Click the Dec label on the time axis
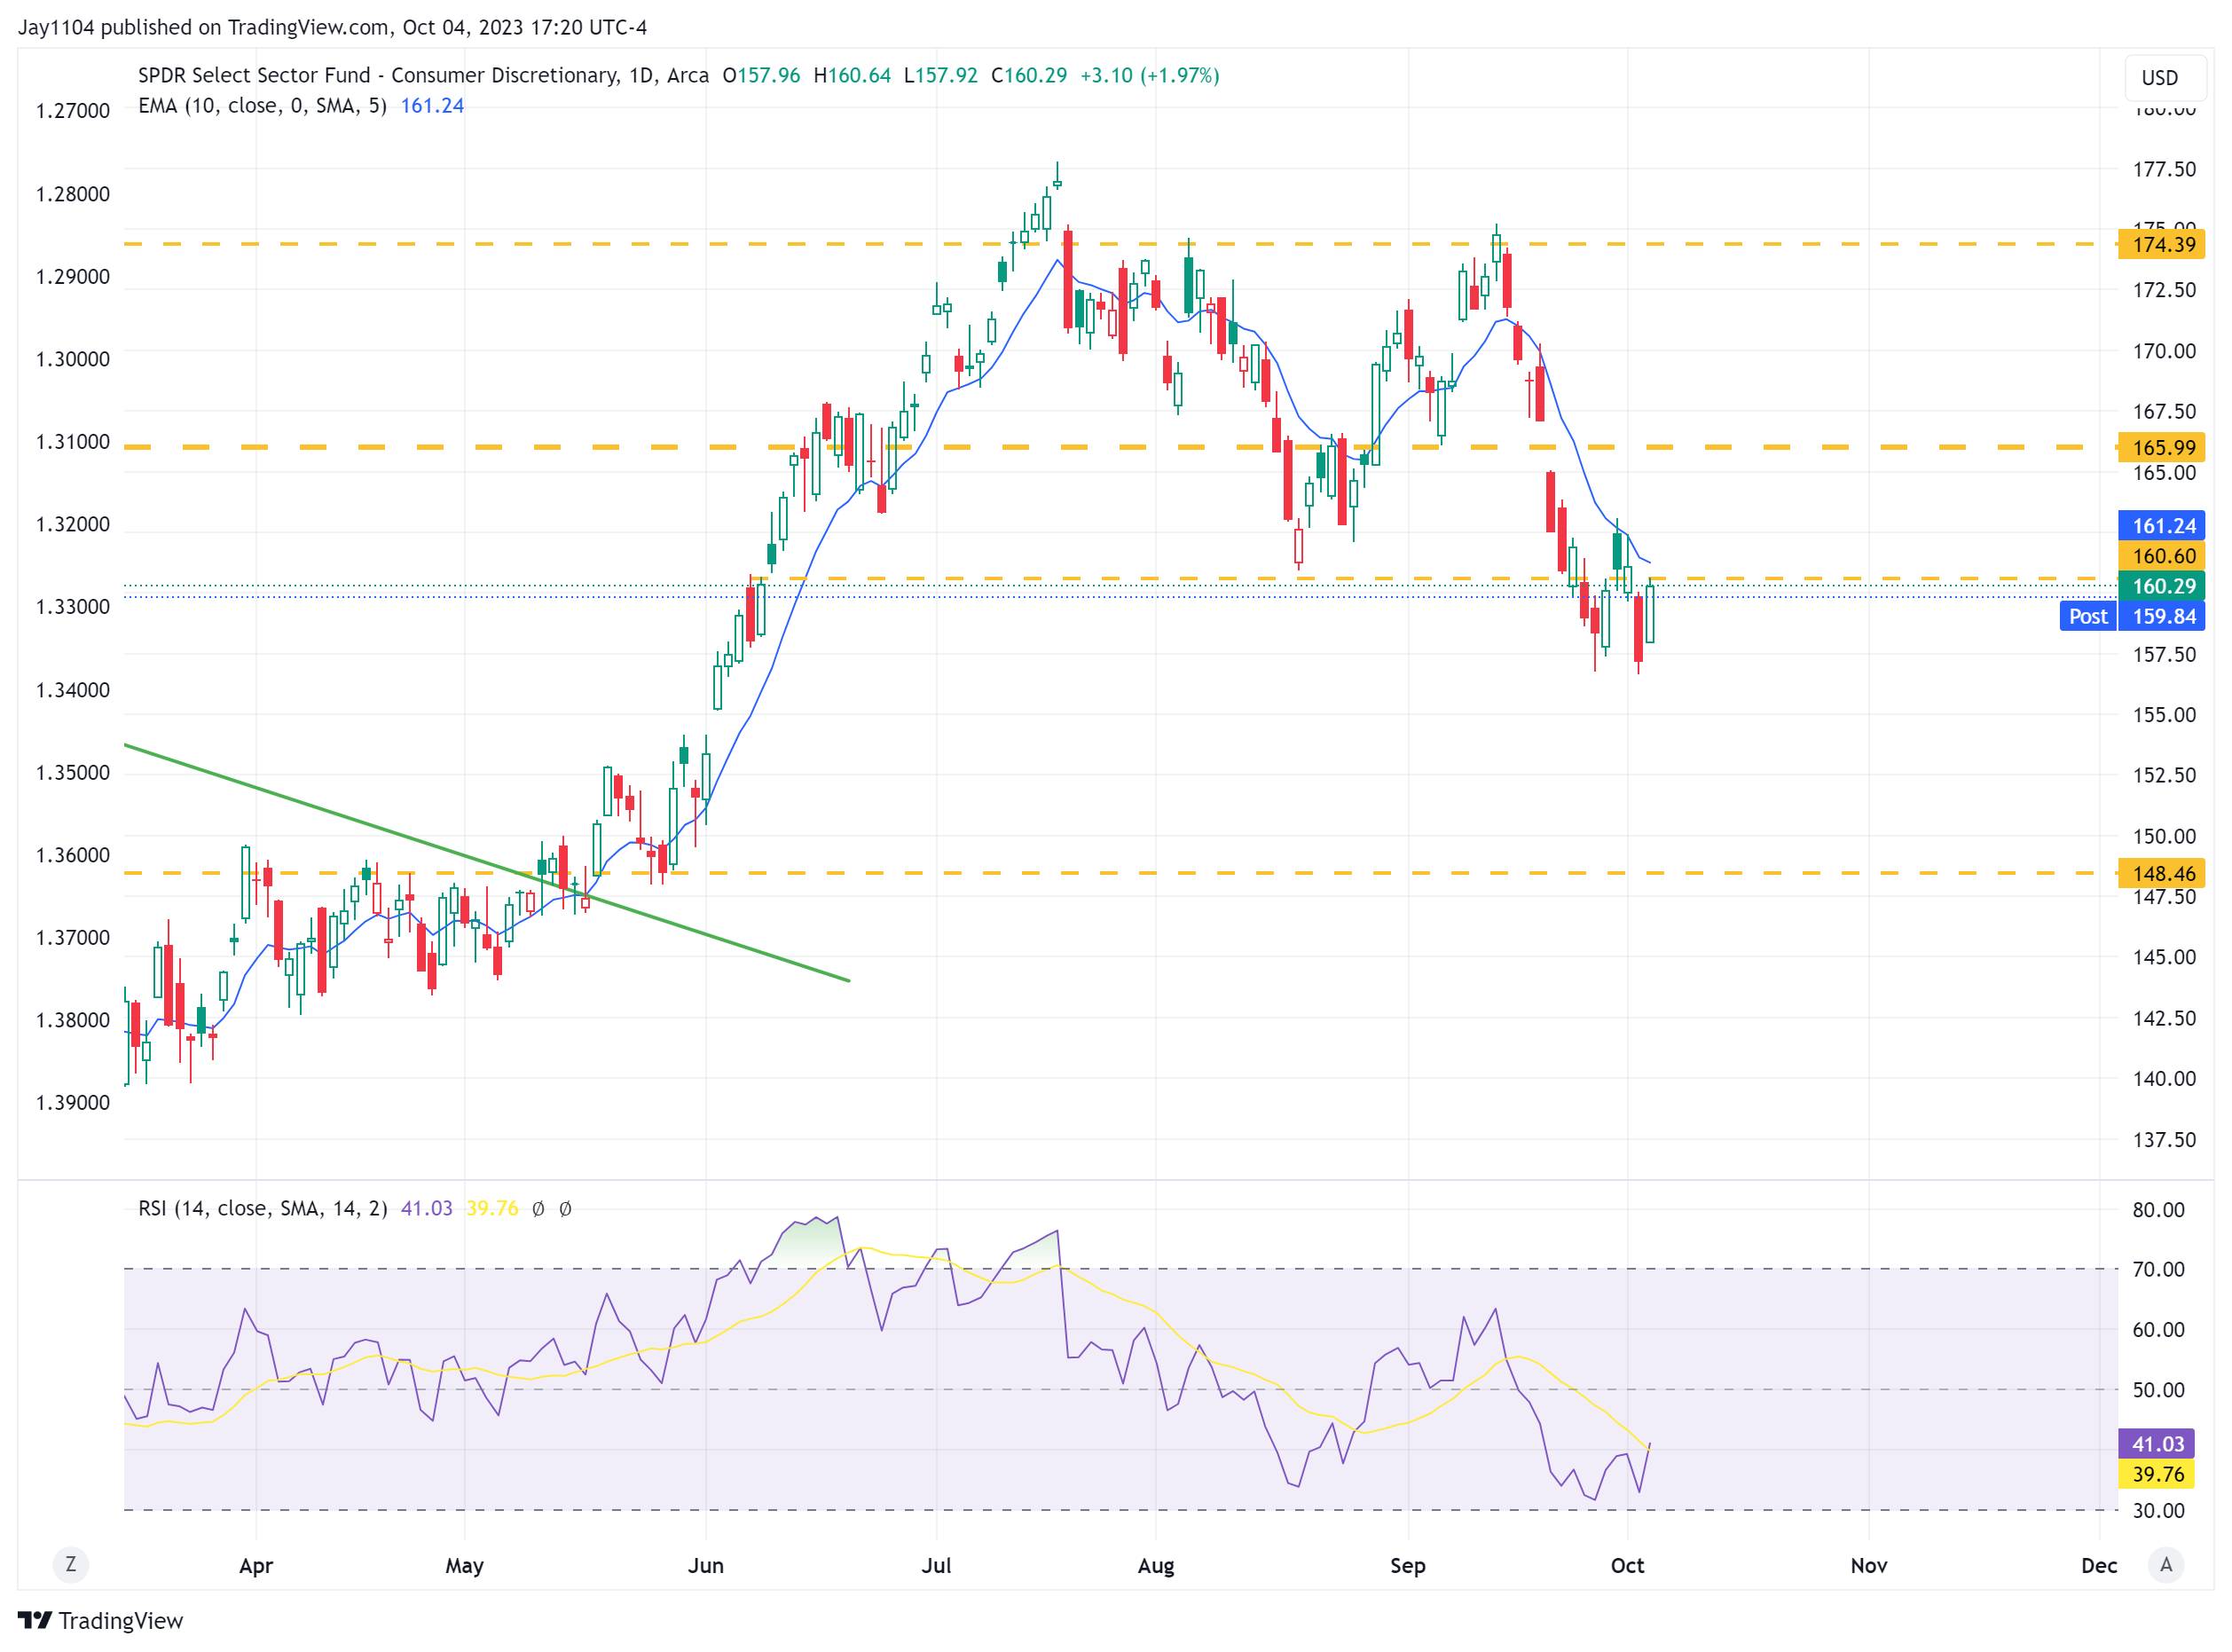This screenshot has height=1652, width=2232. (2098, 1565)
